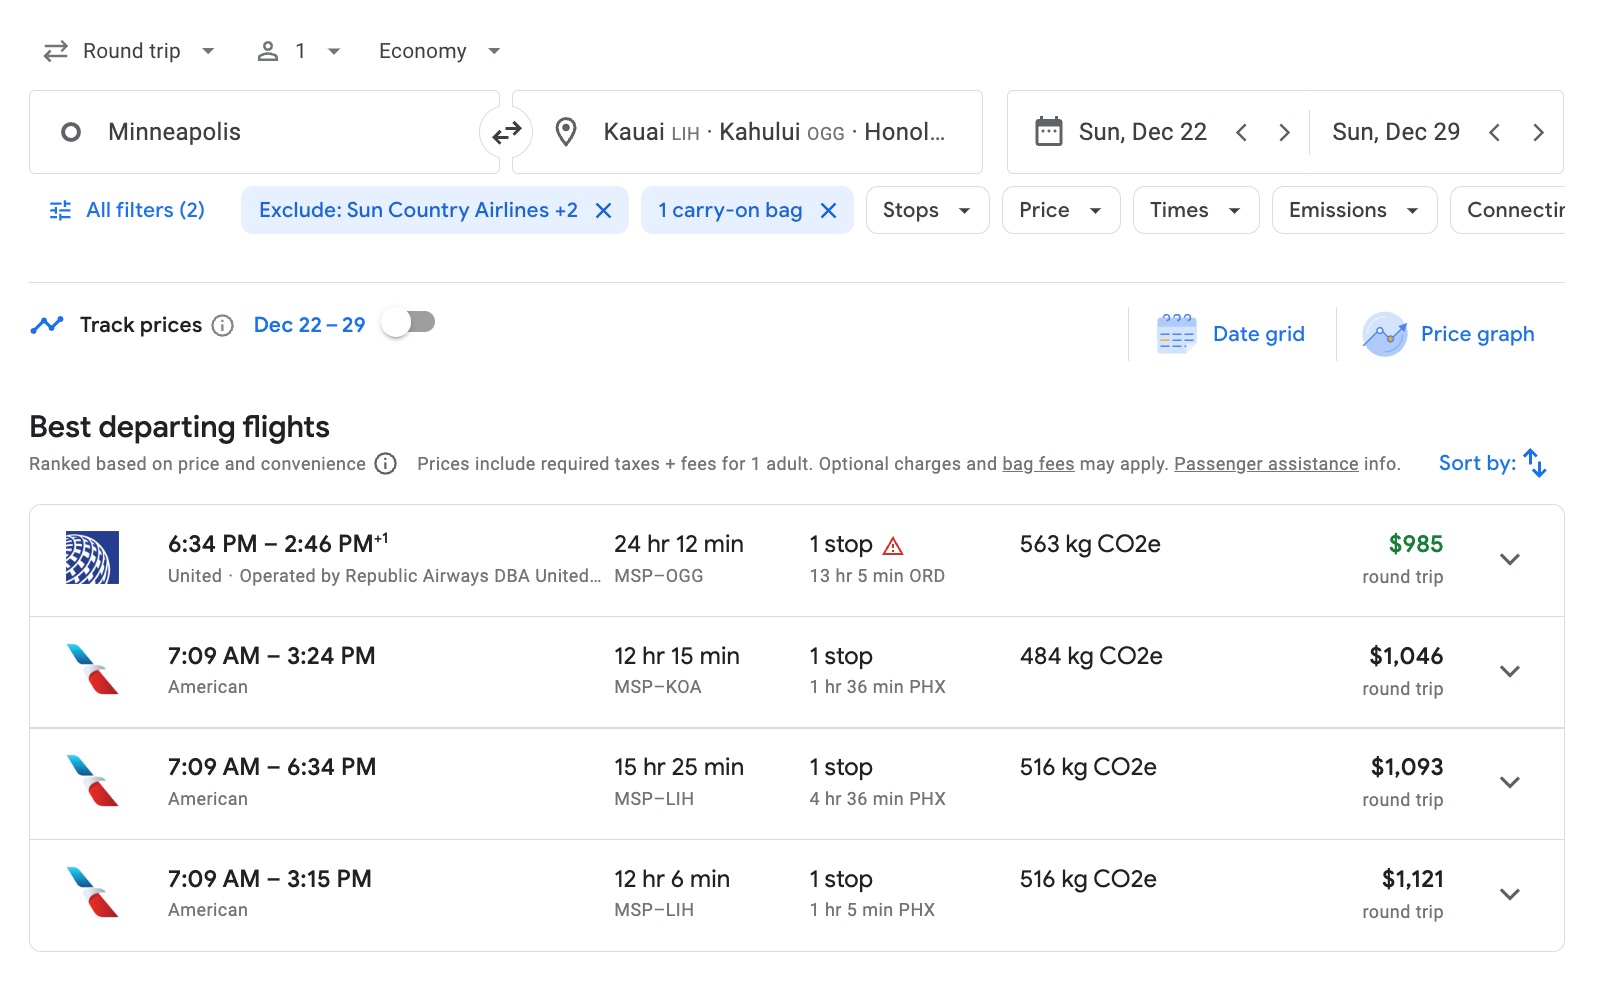Open Sort by options
Screen dimensions: 1612x988
click(x=1491, y=462)
